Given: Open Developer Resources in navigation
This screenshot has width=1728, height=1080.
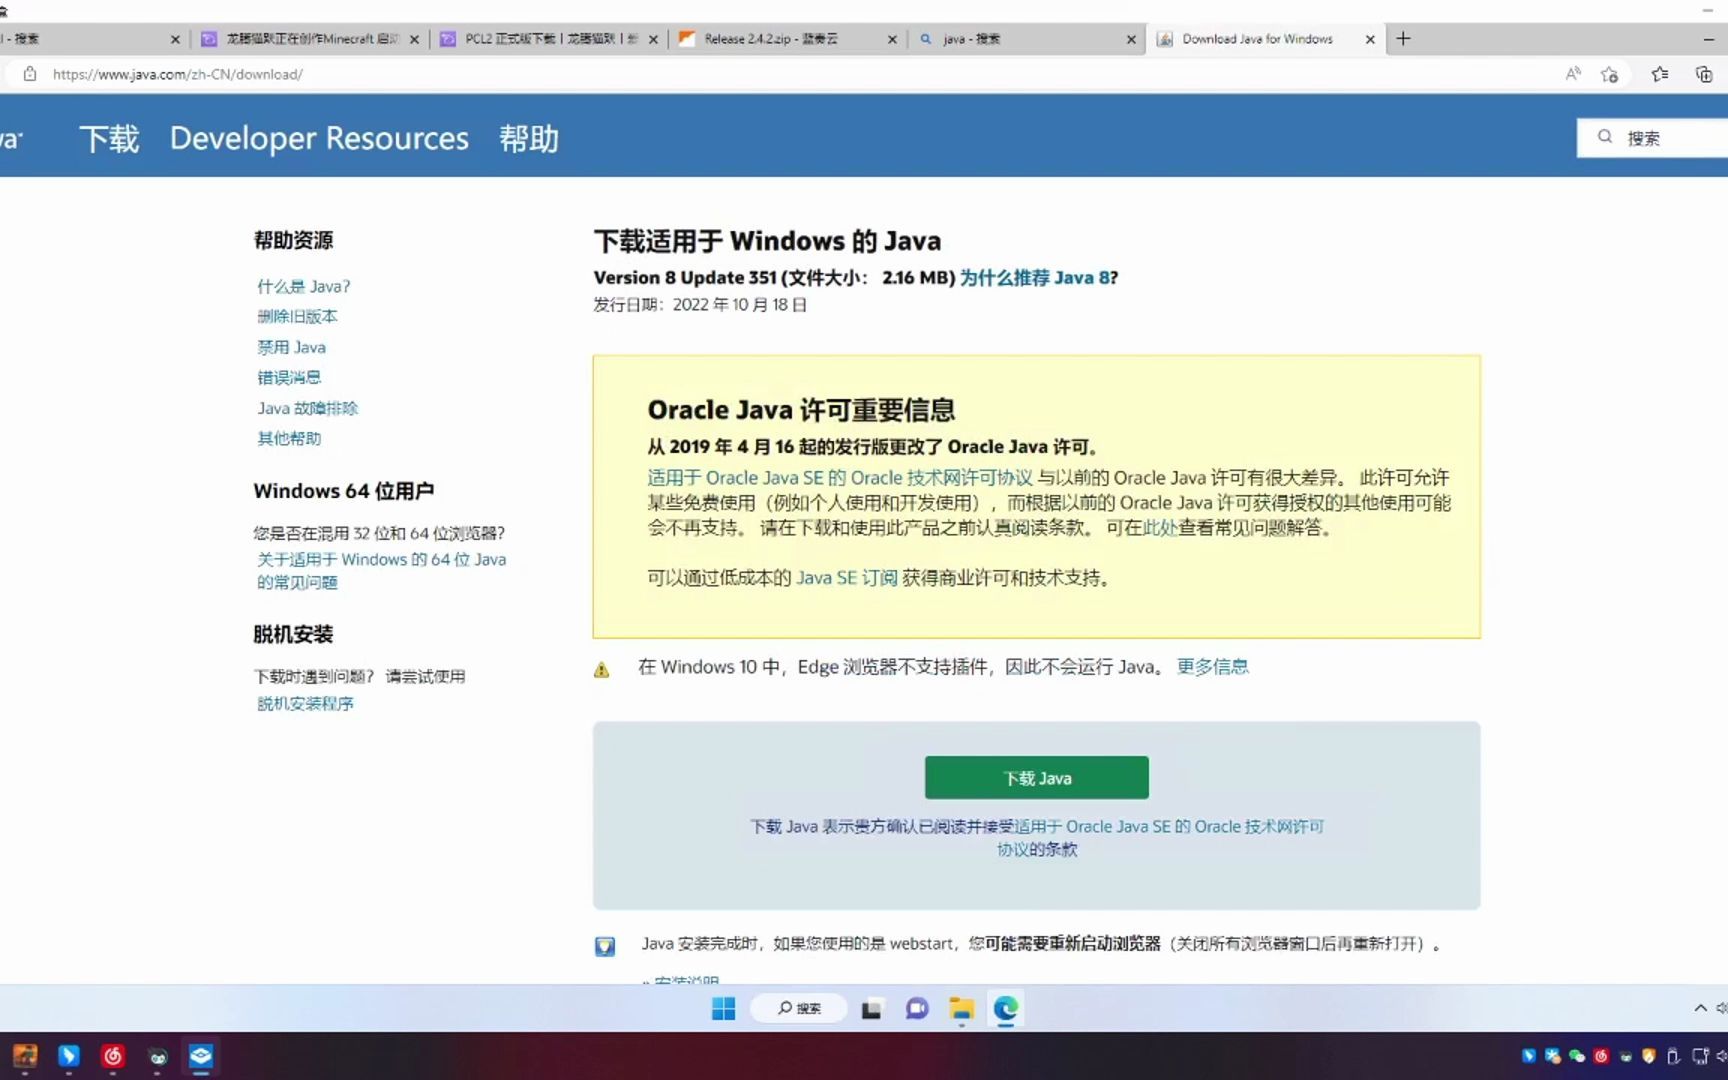Looking at the screenshot, I should point(319,138).
